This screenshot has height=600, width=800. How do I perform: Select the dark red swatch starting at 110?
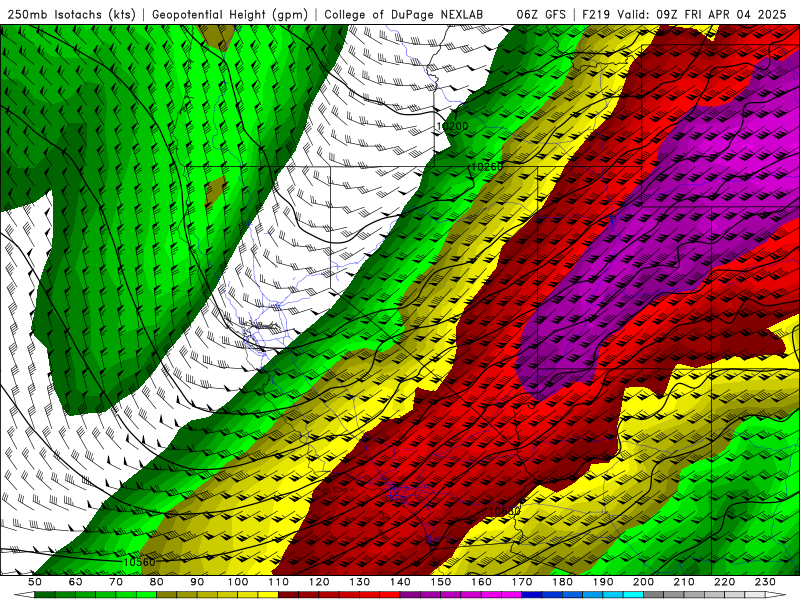tap(289, 595)
